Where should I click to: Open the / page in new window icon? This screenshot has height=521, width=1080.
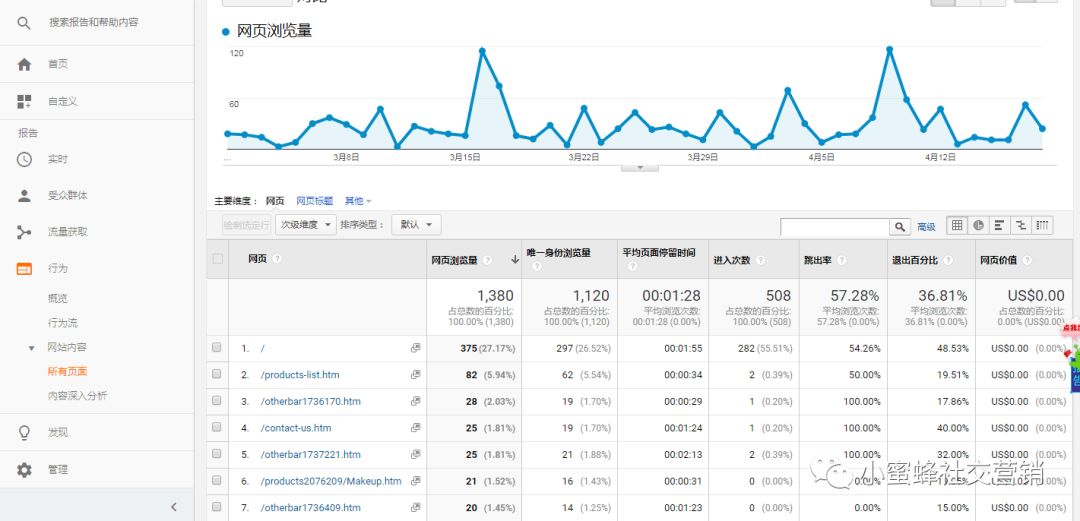(x=415, y=348)
